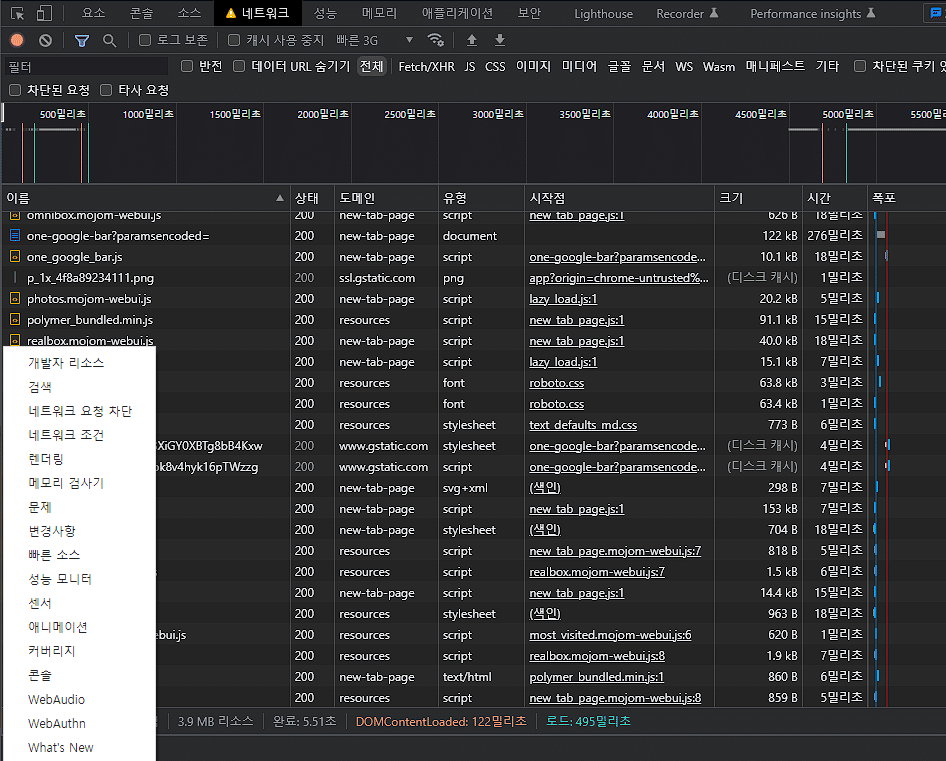
Task: Open the 성능 tab
Action: point(325,13)
